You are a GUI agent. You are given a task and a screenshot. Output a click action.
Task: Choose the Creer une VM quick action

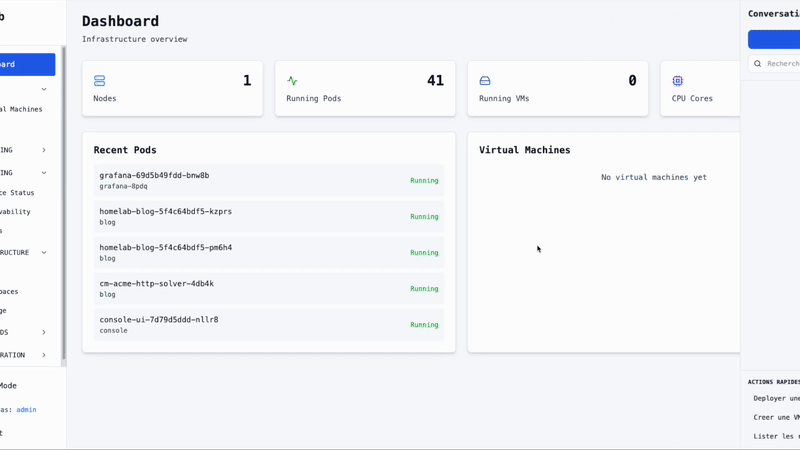[776, 417]
